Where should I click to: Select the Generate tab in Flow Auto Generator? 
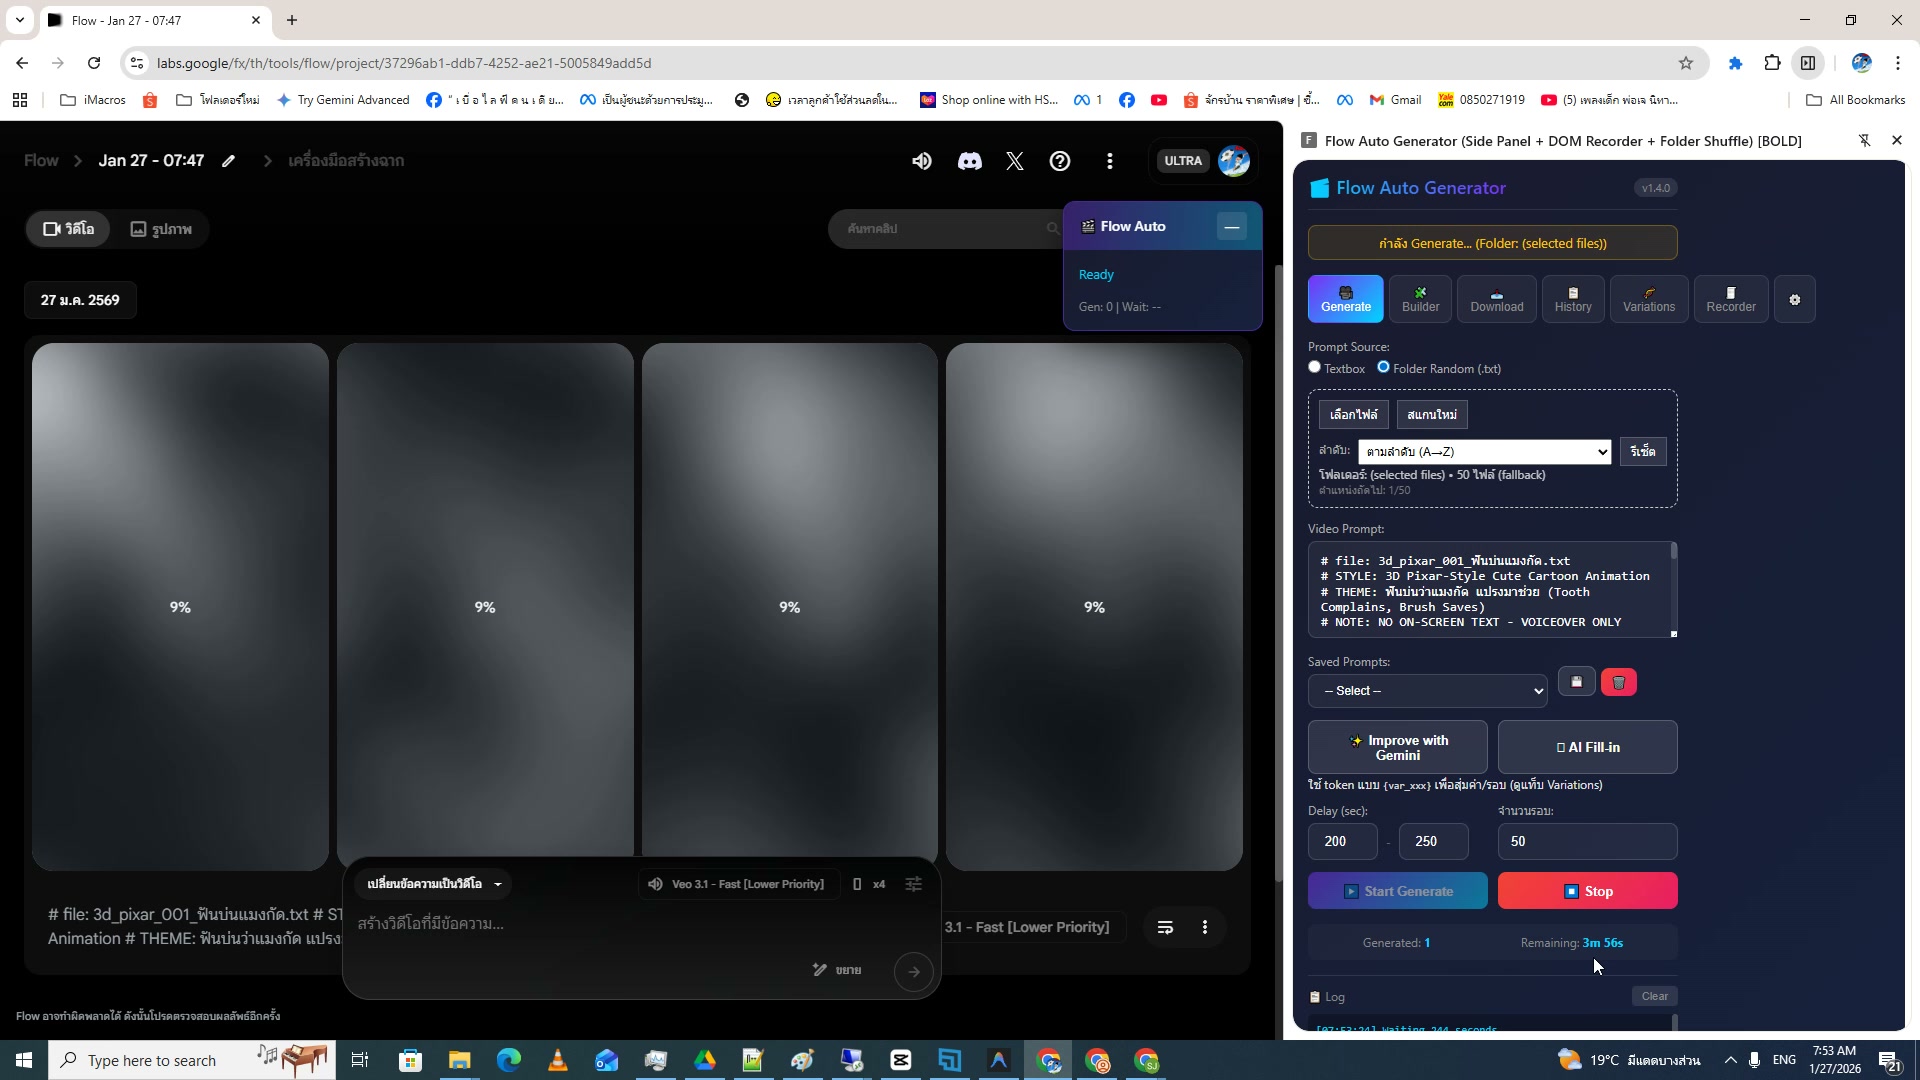(1345, 299)
